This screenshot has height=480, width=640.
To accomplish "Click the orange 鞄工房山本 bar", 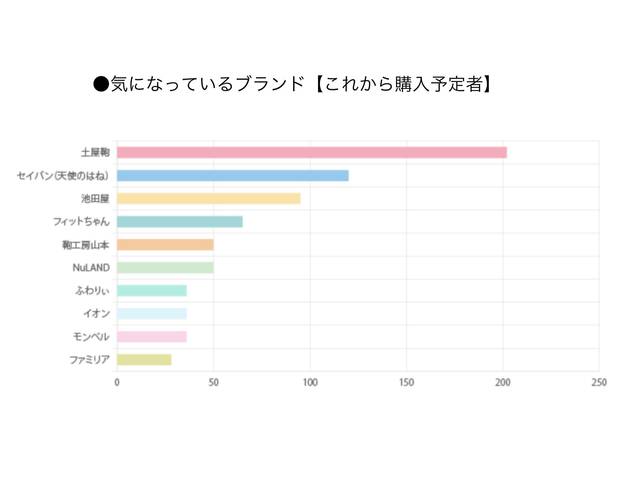I will pos(165,244).
